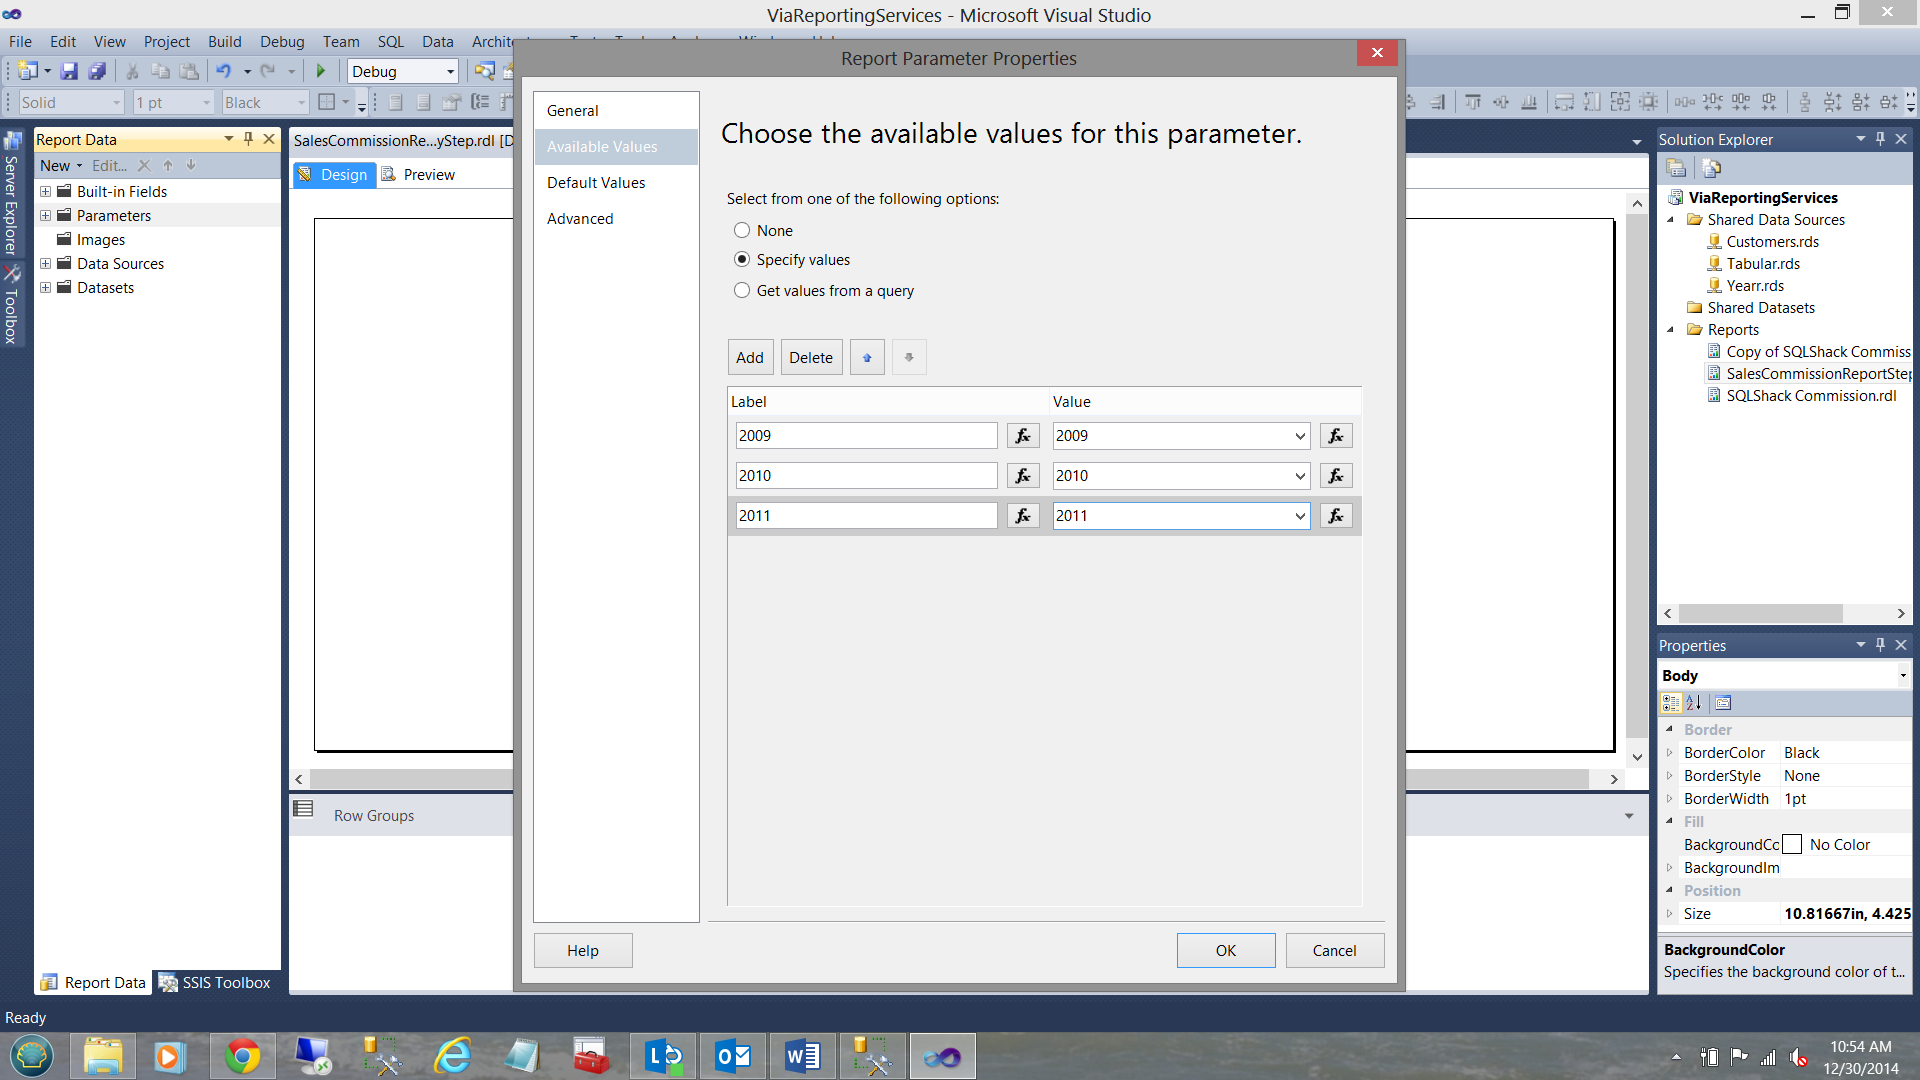Expand the Datasets tree node
The width and height of the screenshot is (1920, 1080).
[45, 288]
